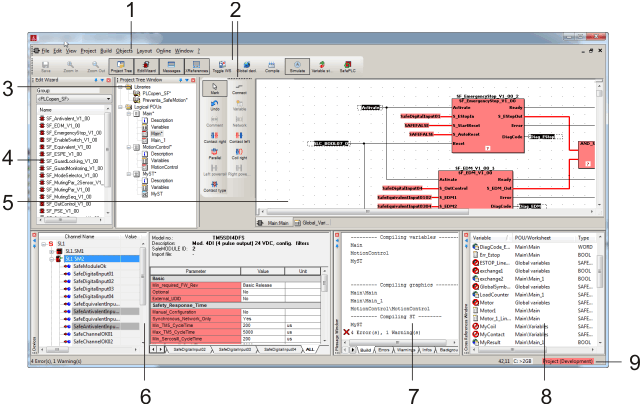Click the Max_TM5_CycleTime value 5000
The image size is (644, 406).
coord(263,332)
